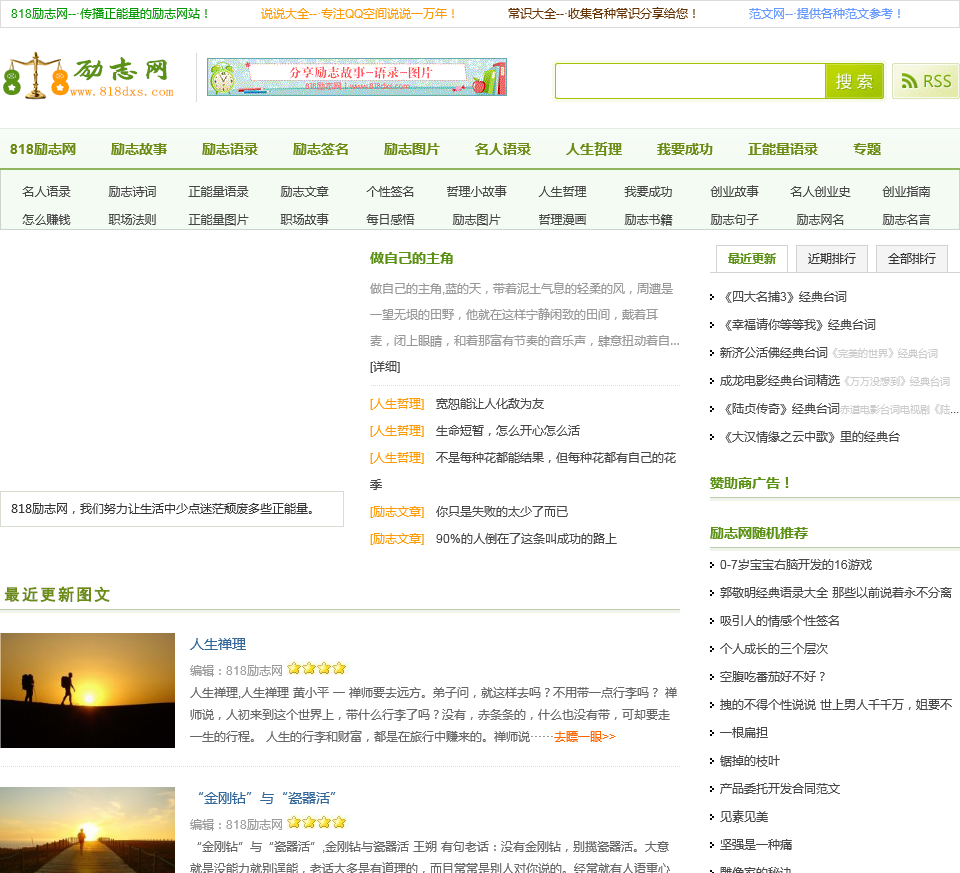Open 常识大全 top link

point(602,13)
